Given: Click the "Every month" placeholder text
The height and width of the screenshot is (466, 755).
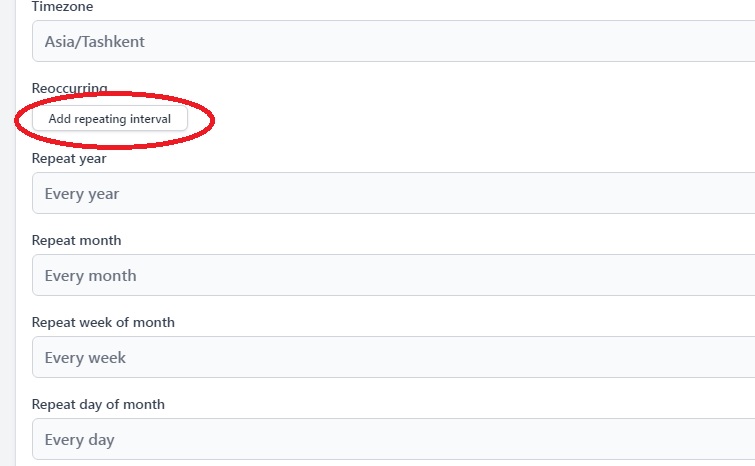Looking at the screenshot, I should click(90, 276).
